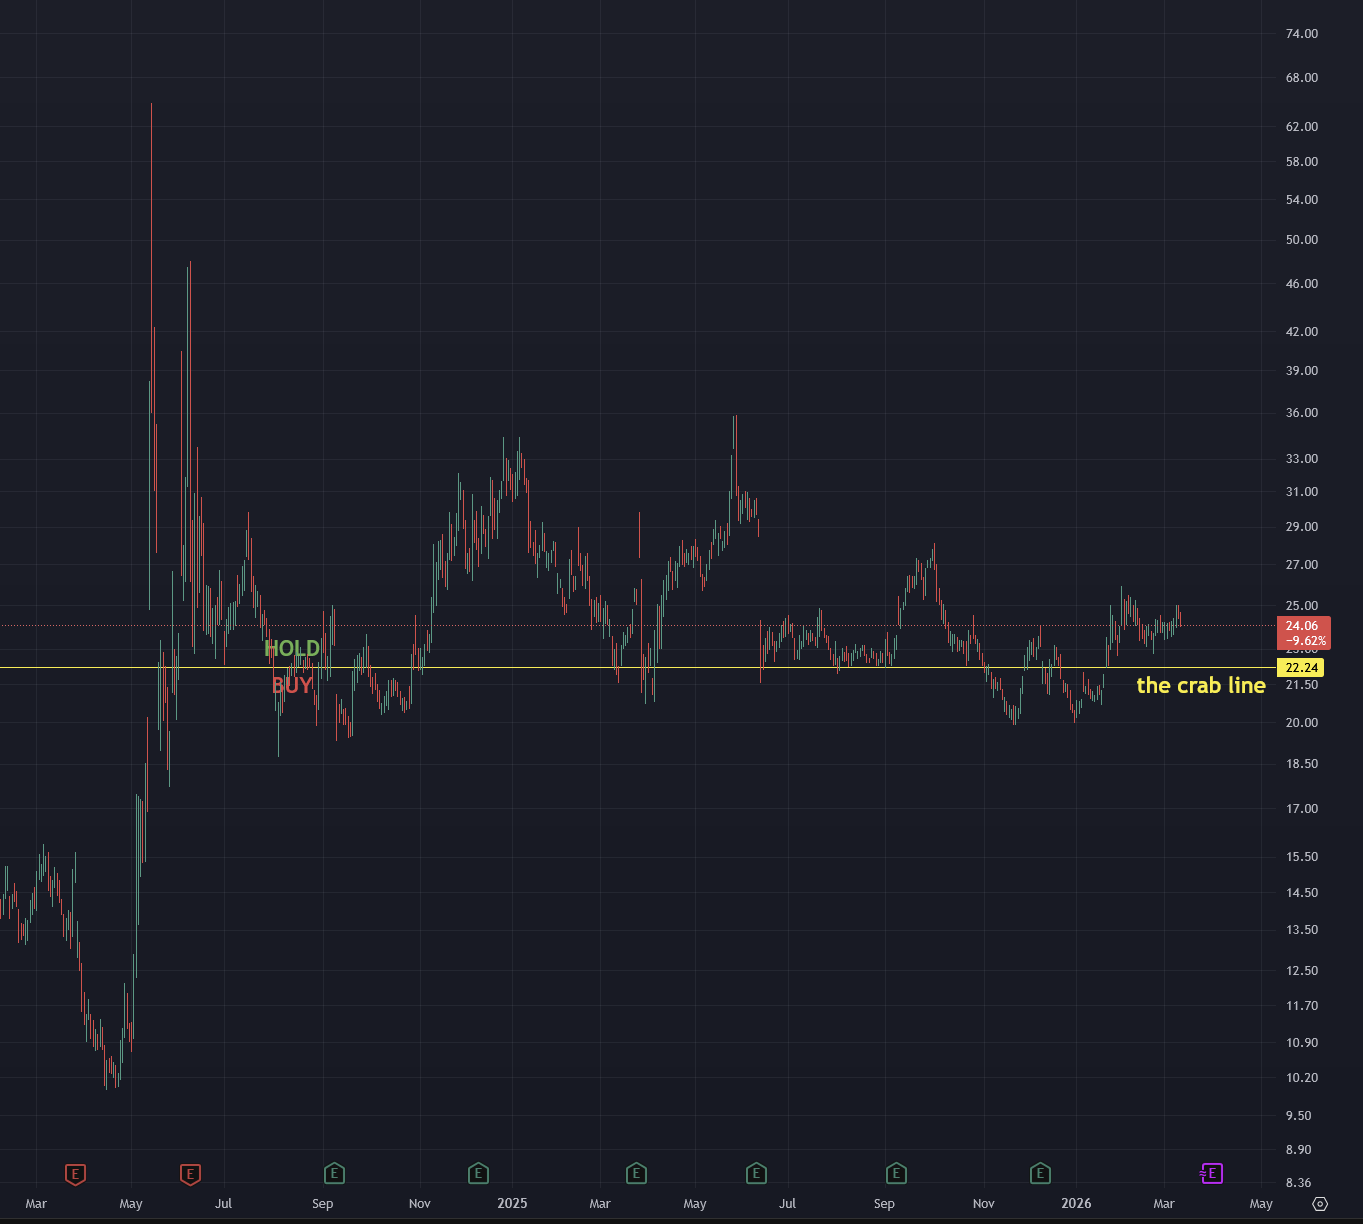The image size is (1363, 1224).
Task: Show the green earnings marker just before Jul 2025
Action: pos(757,1173)
